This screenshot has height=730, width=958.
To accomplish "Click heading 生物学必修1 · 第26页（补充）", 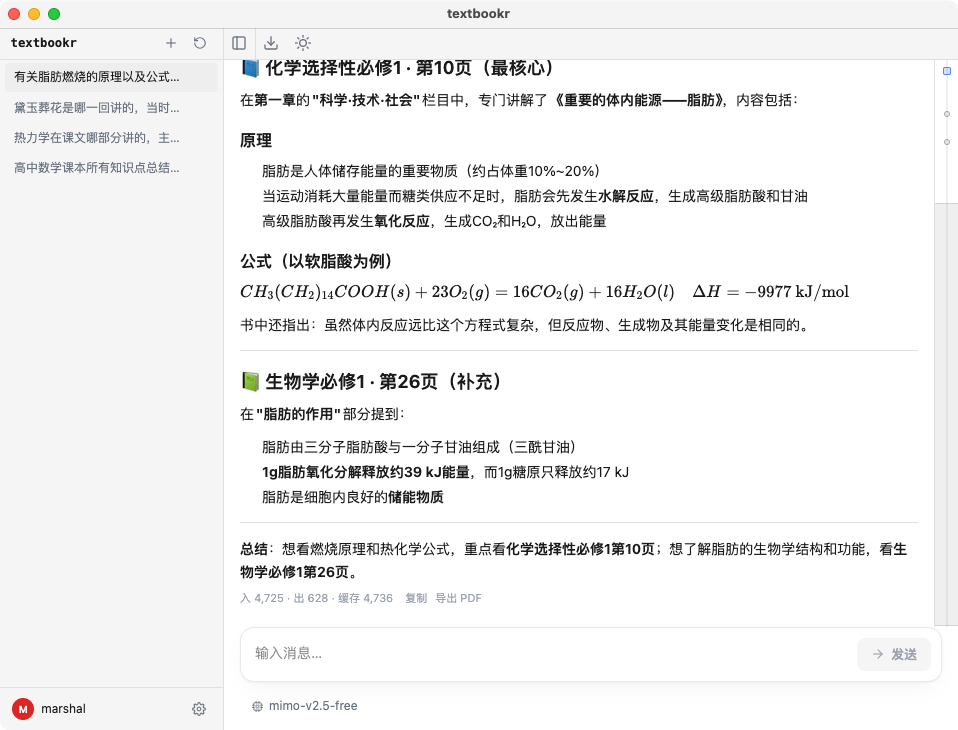I will click(383, 382).
